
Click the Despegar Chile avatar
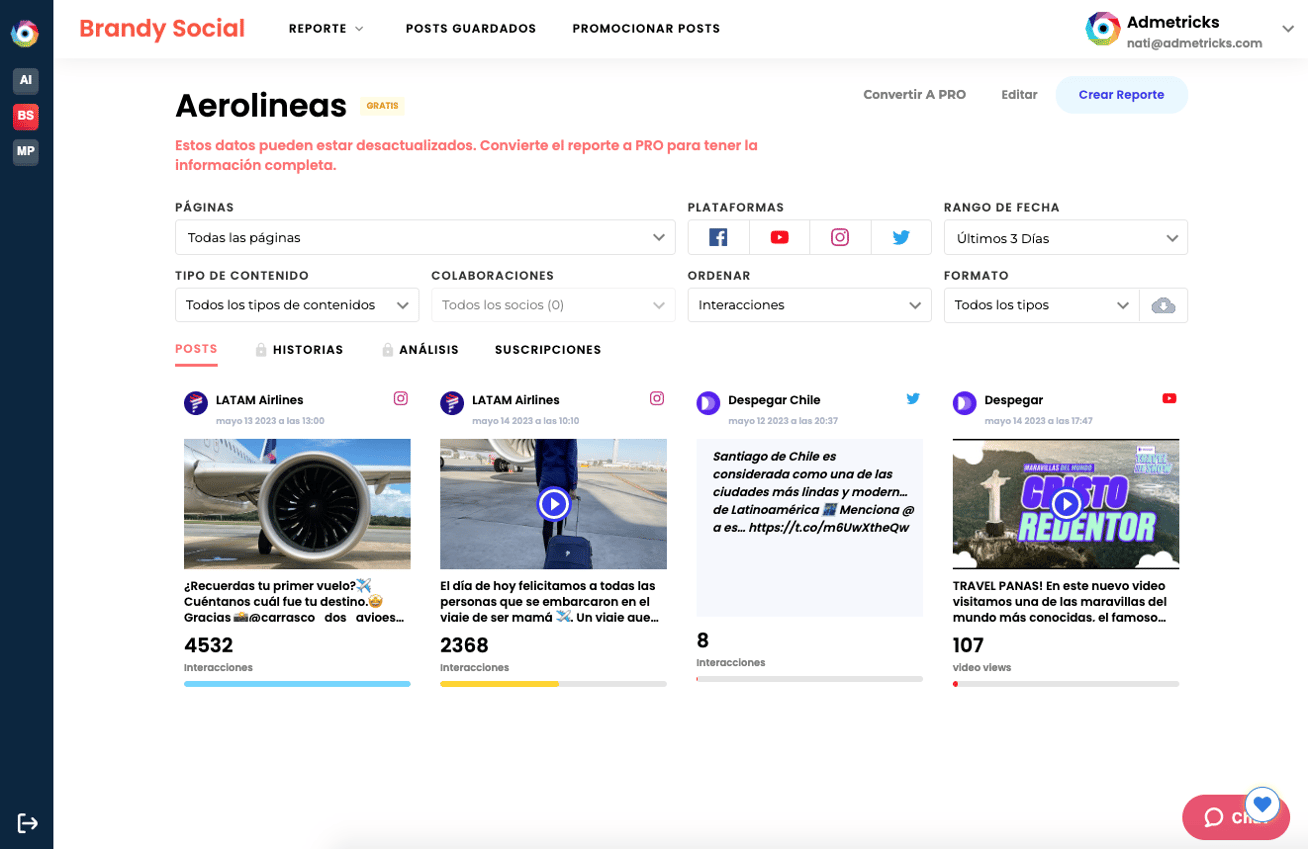coord(708,403)
